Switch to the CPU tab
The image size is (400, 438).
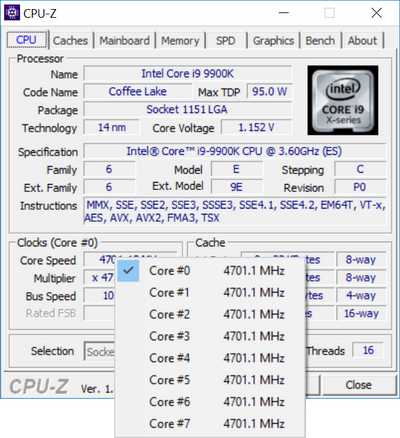(x=27, y=40)
